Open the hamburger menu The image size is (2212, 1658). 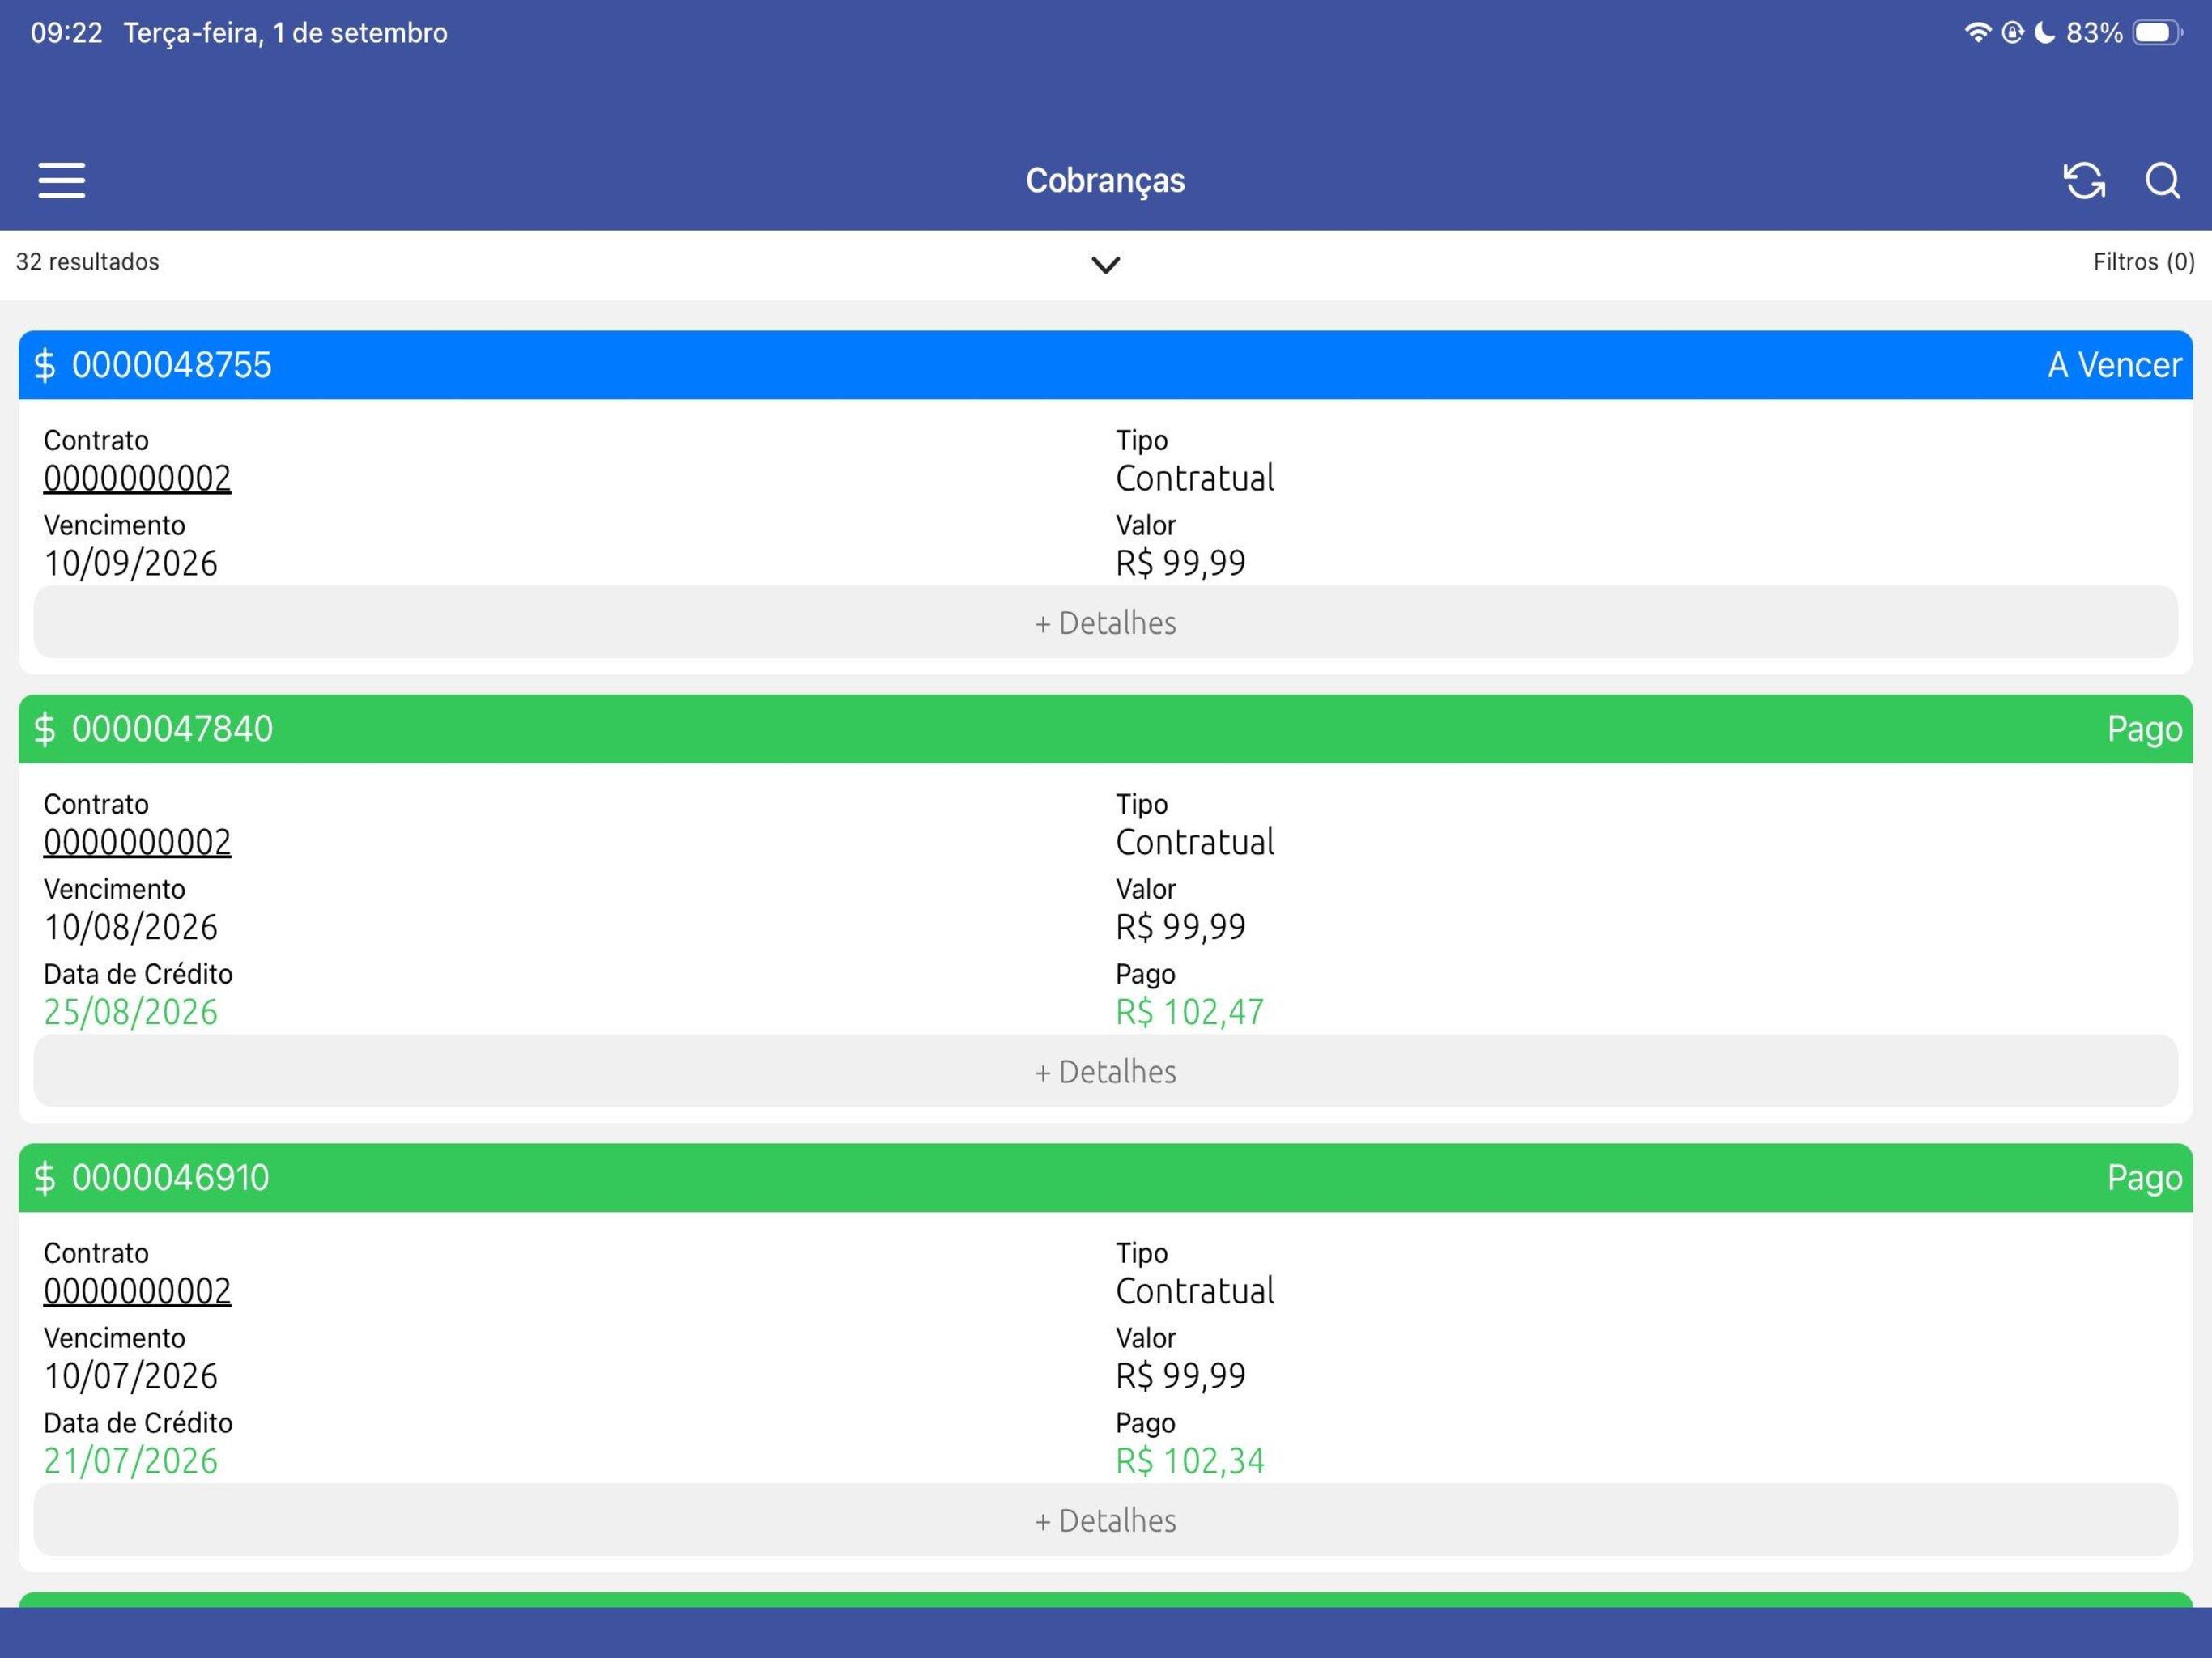[x=62, y=181]
